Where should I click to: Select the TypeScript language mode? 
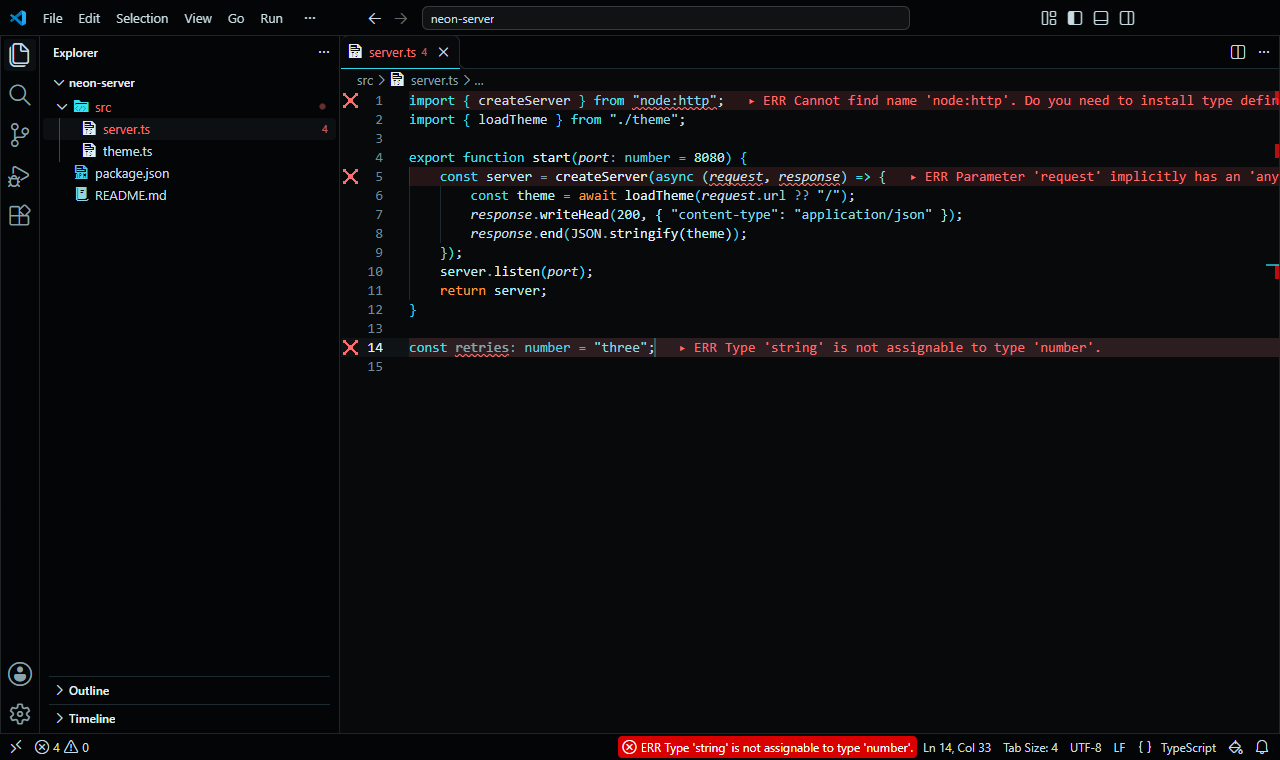[x=1188, y=747]
